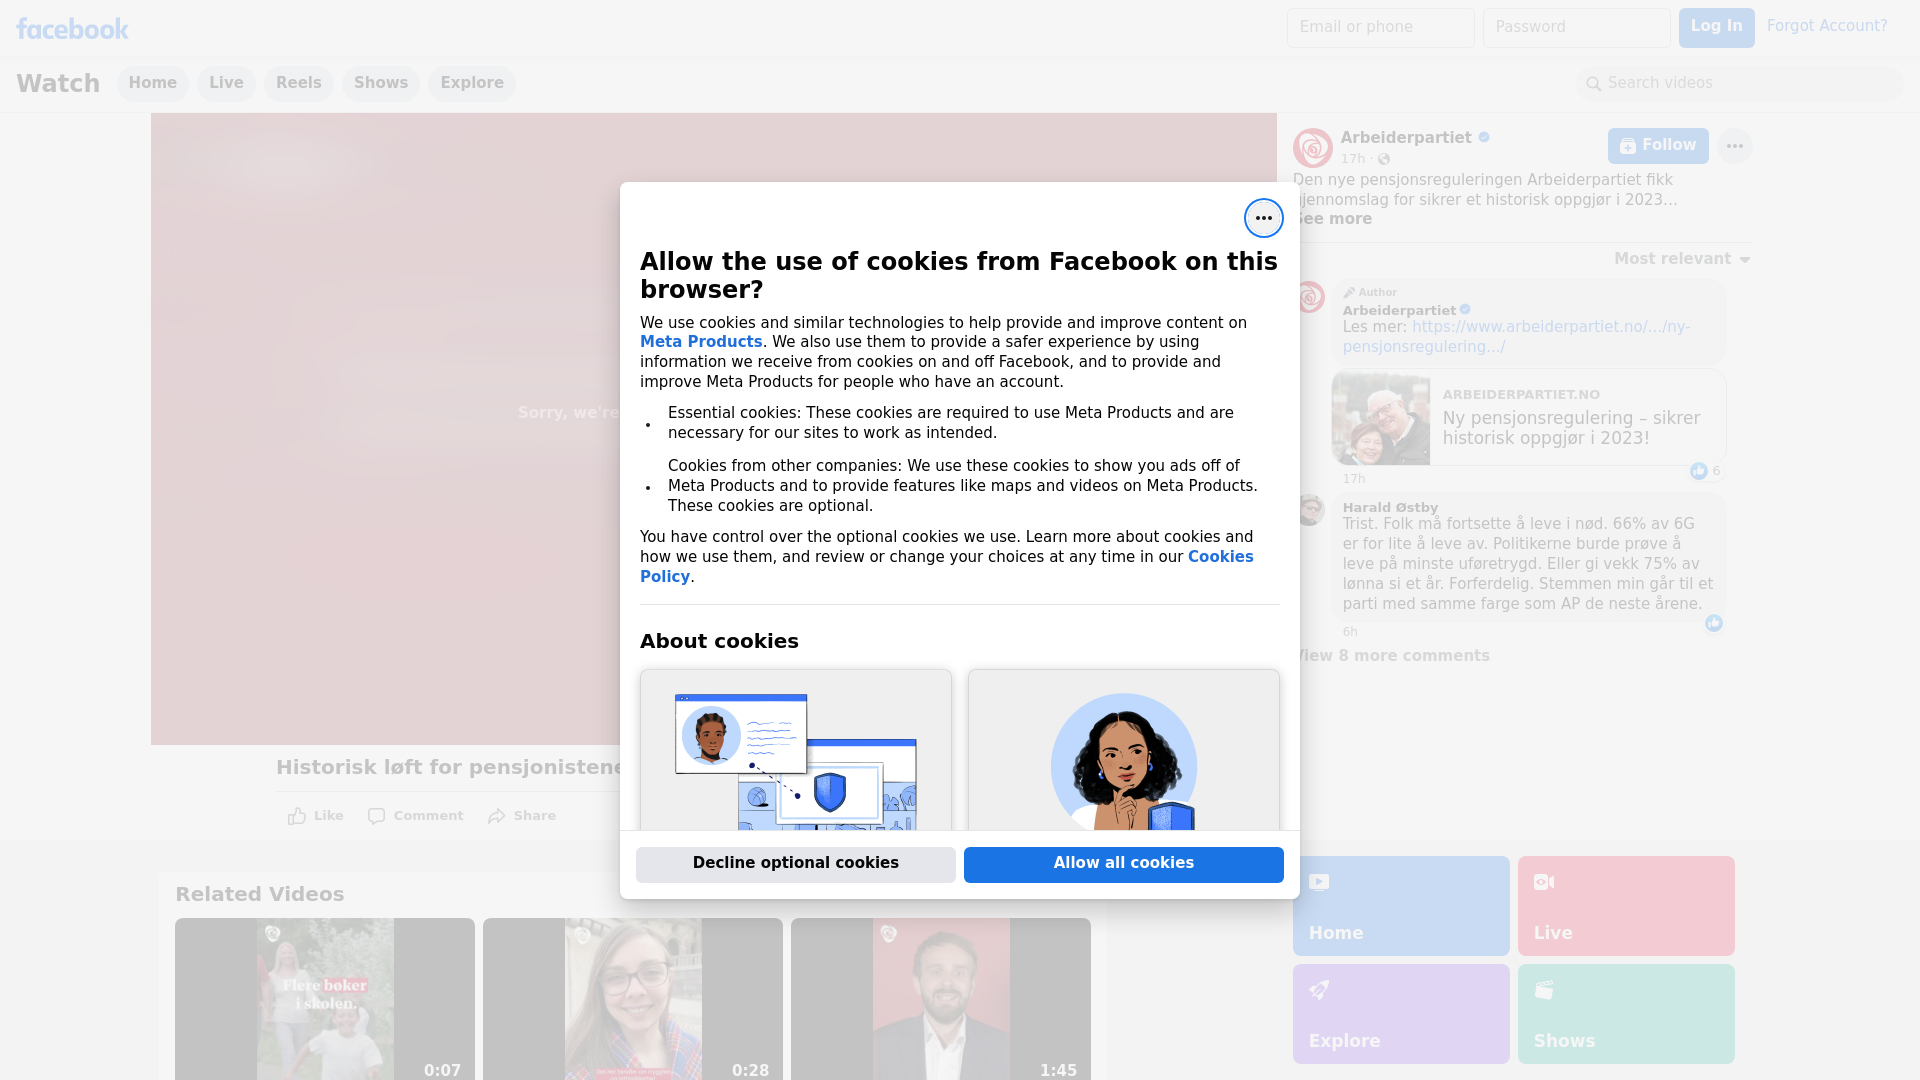Open the Arbeiderpartiet page name link
This screenshot has height=1080, width=1920.
pyautogui.click(x=1406, y=138)
